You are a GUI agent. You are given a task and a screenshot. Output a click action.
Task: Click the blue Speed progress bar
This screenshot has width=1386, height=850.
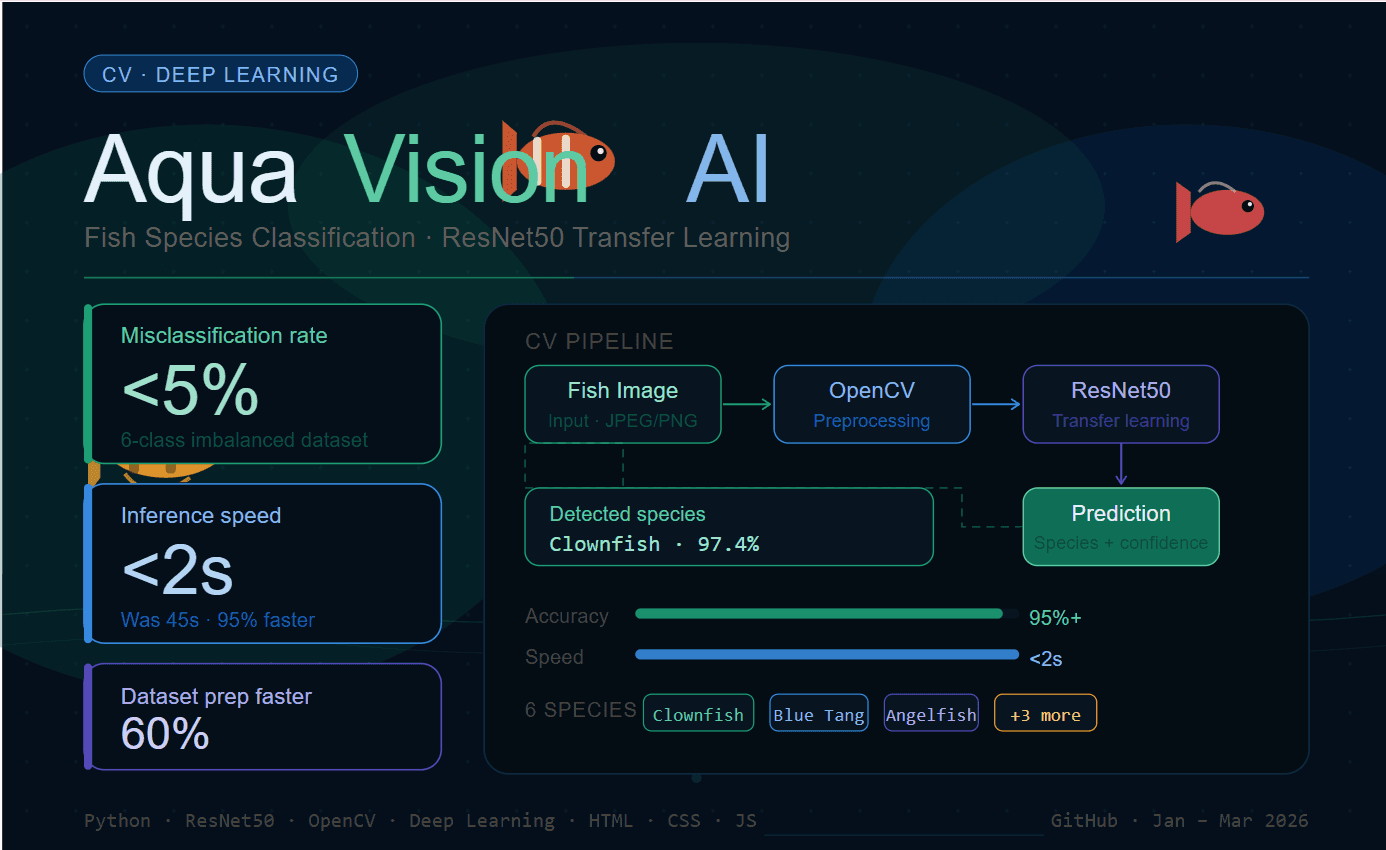pyautogui.click(x=827, y=655)
